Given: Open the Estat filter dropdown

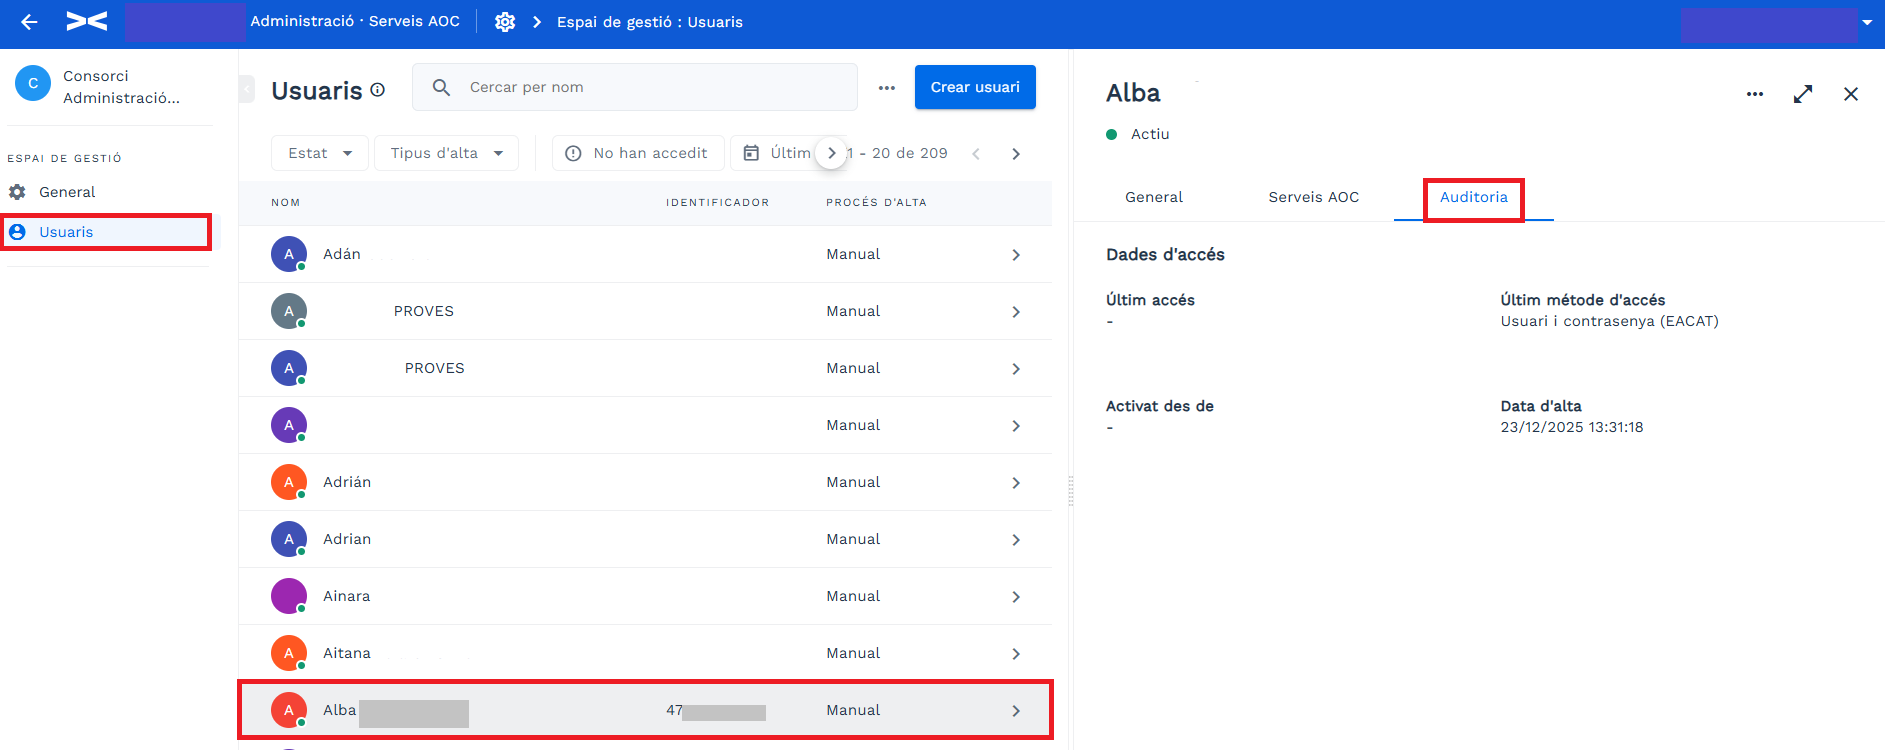Looking at the screenshot, I should 320,153.
